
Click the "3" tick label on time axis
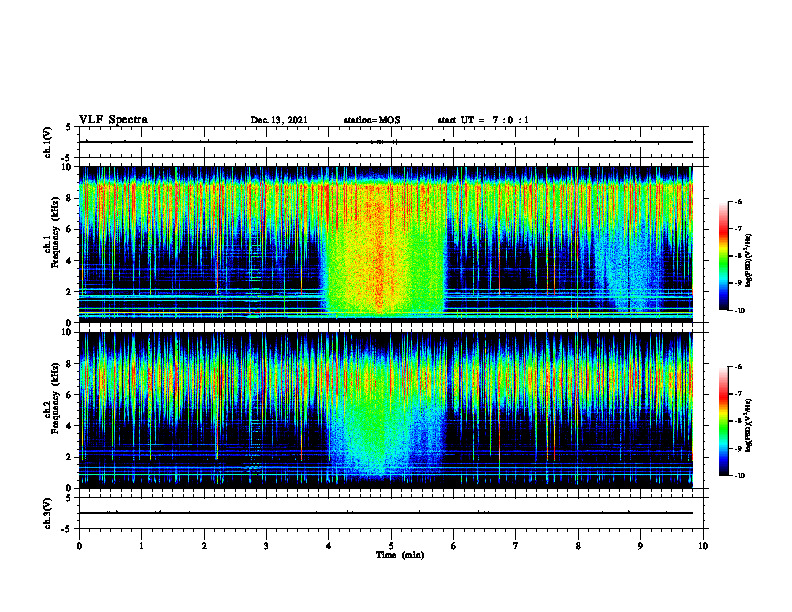pos(266,546)
